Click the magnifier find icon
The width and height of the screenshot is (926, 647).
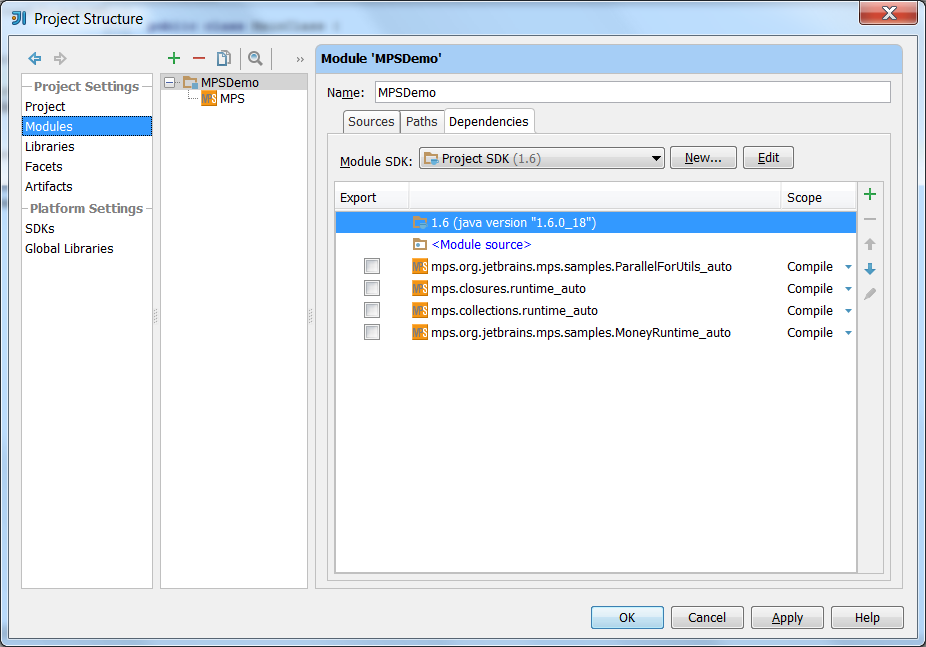click(255, 58)
